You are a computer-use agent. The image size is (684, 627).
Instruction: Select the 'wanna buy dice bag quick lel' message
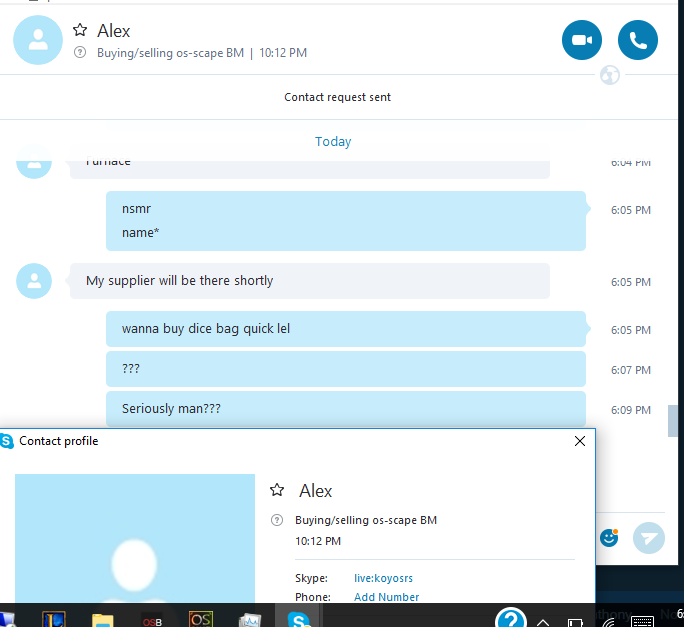(346, 329)
